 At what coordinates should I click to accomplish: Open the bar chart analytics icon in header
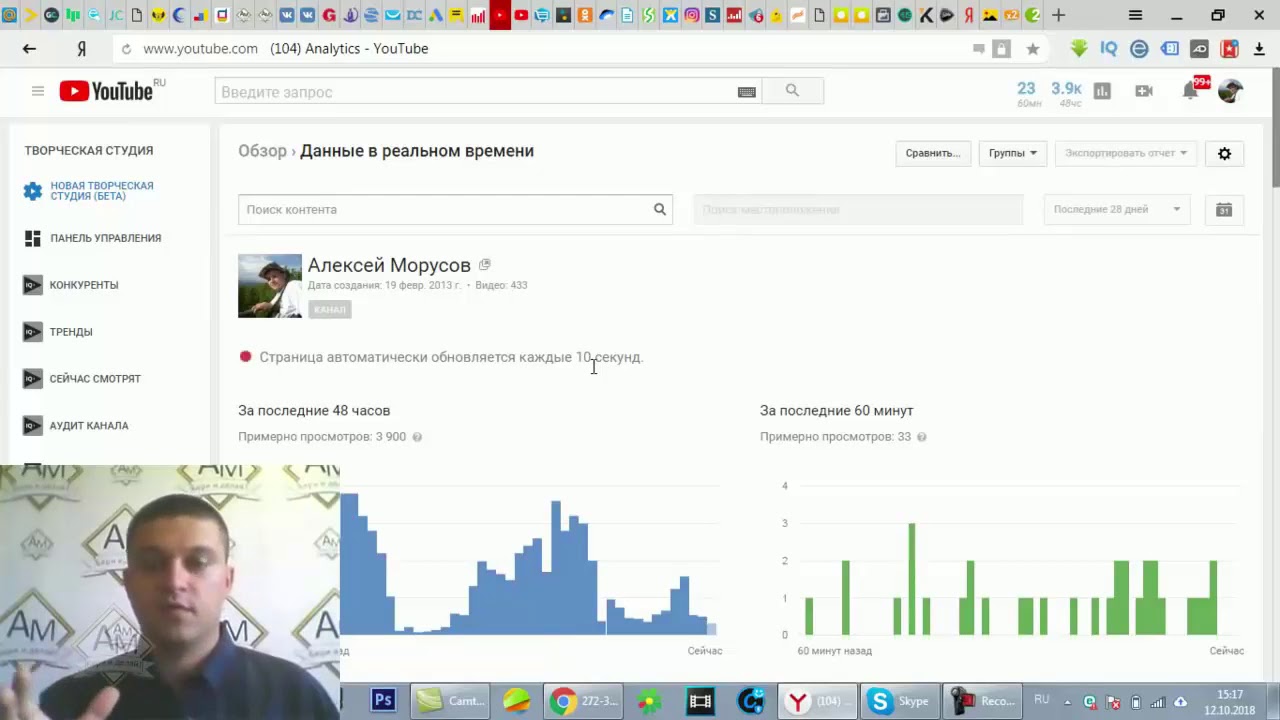pyautogui.click(x=1102, y=91)
